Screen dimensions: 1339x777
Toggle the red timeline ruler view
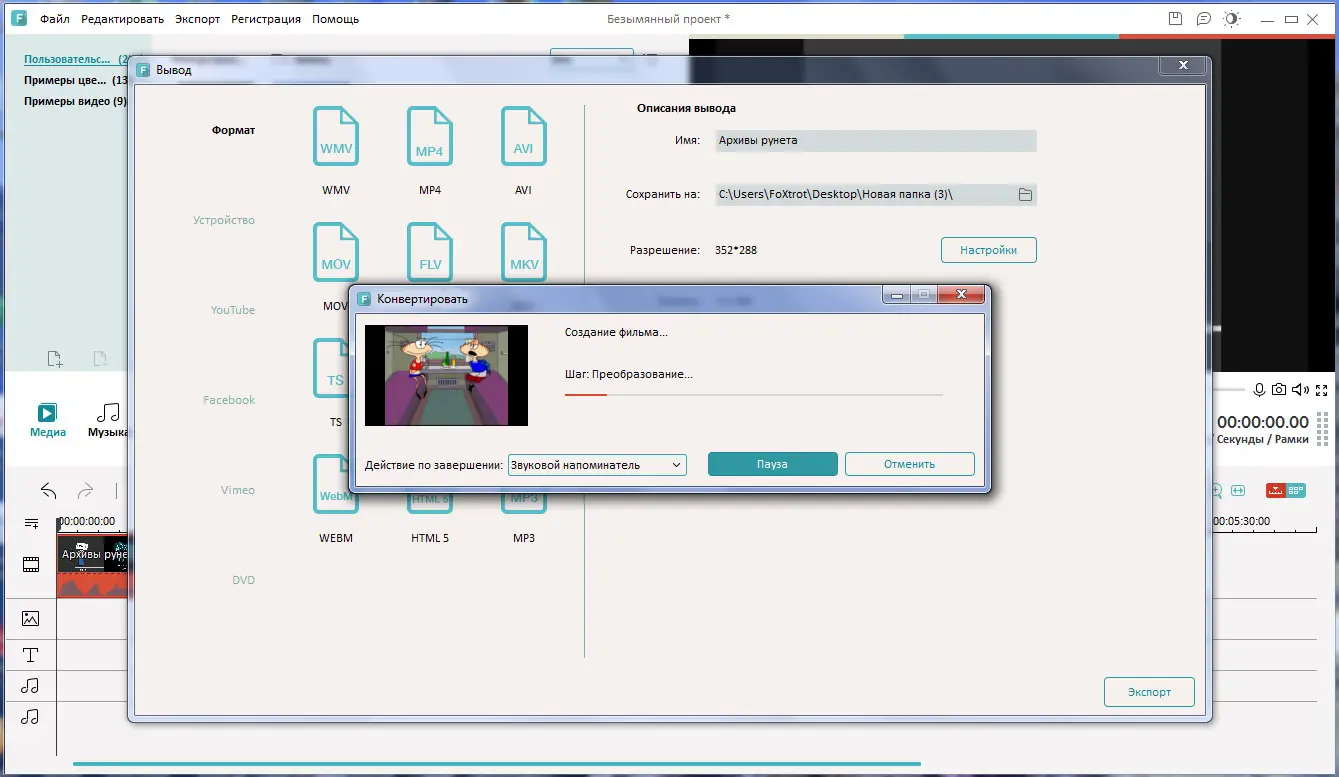click(x=1277, y=490)
